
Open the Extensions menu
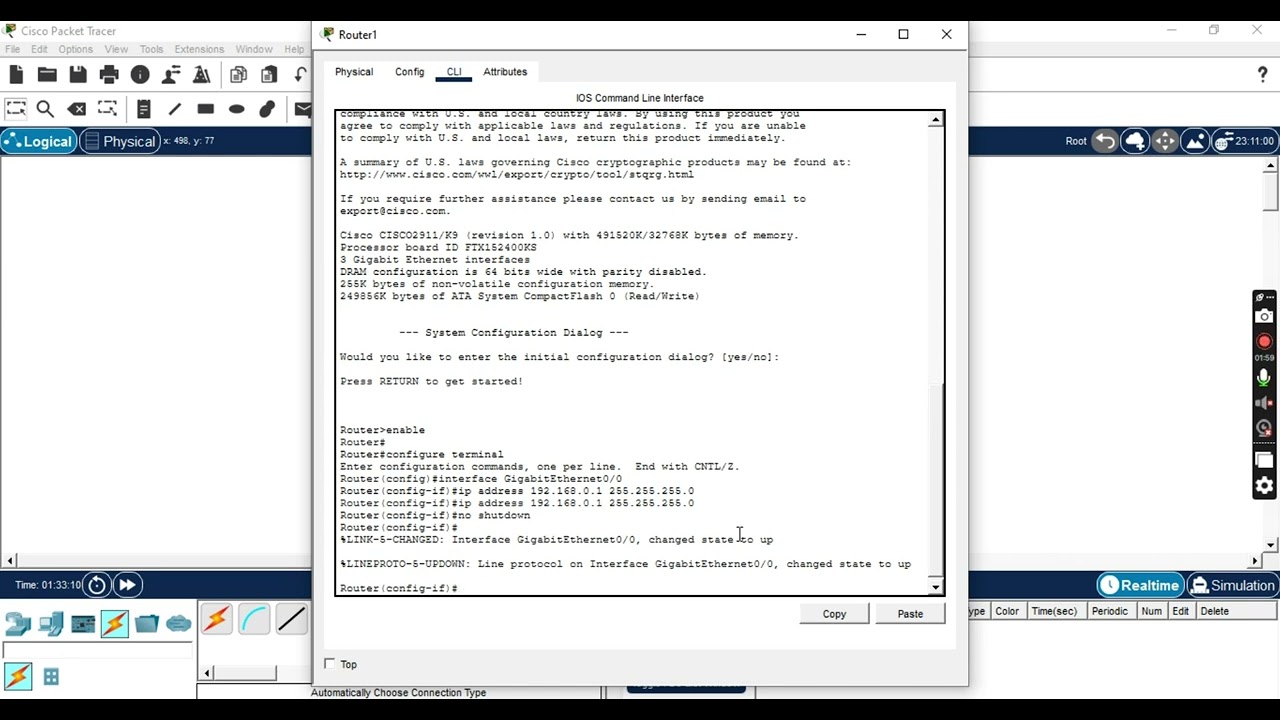point(199,49)
